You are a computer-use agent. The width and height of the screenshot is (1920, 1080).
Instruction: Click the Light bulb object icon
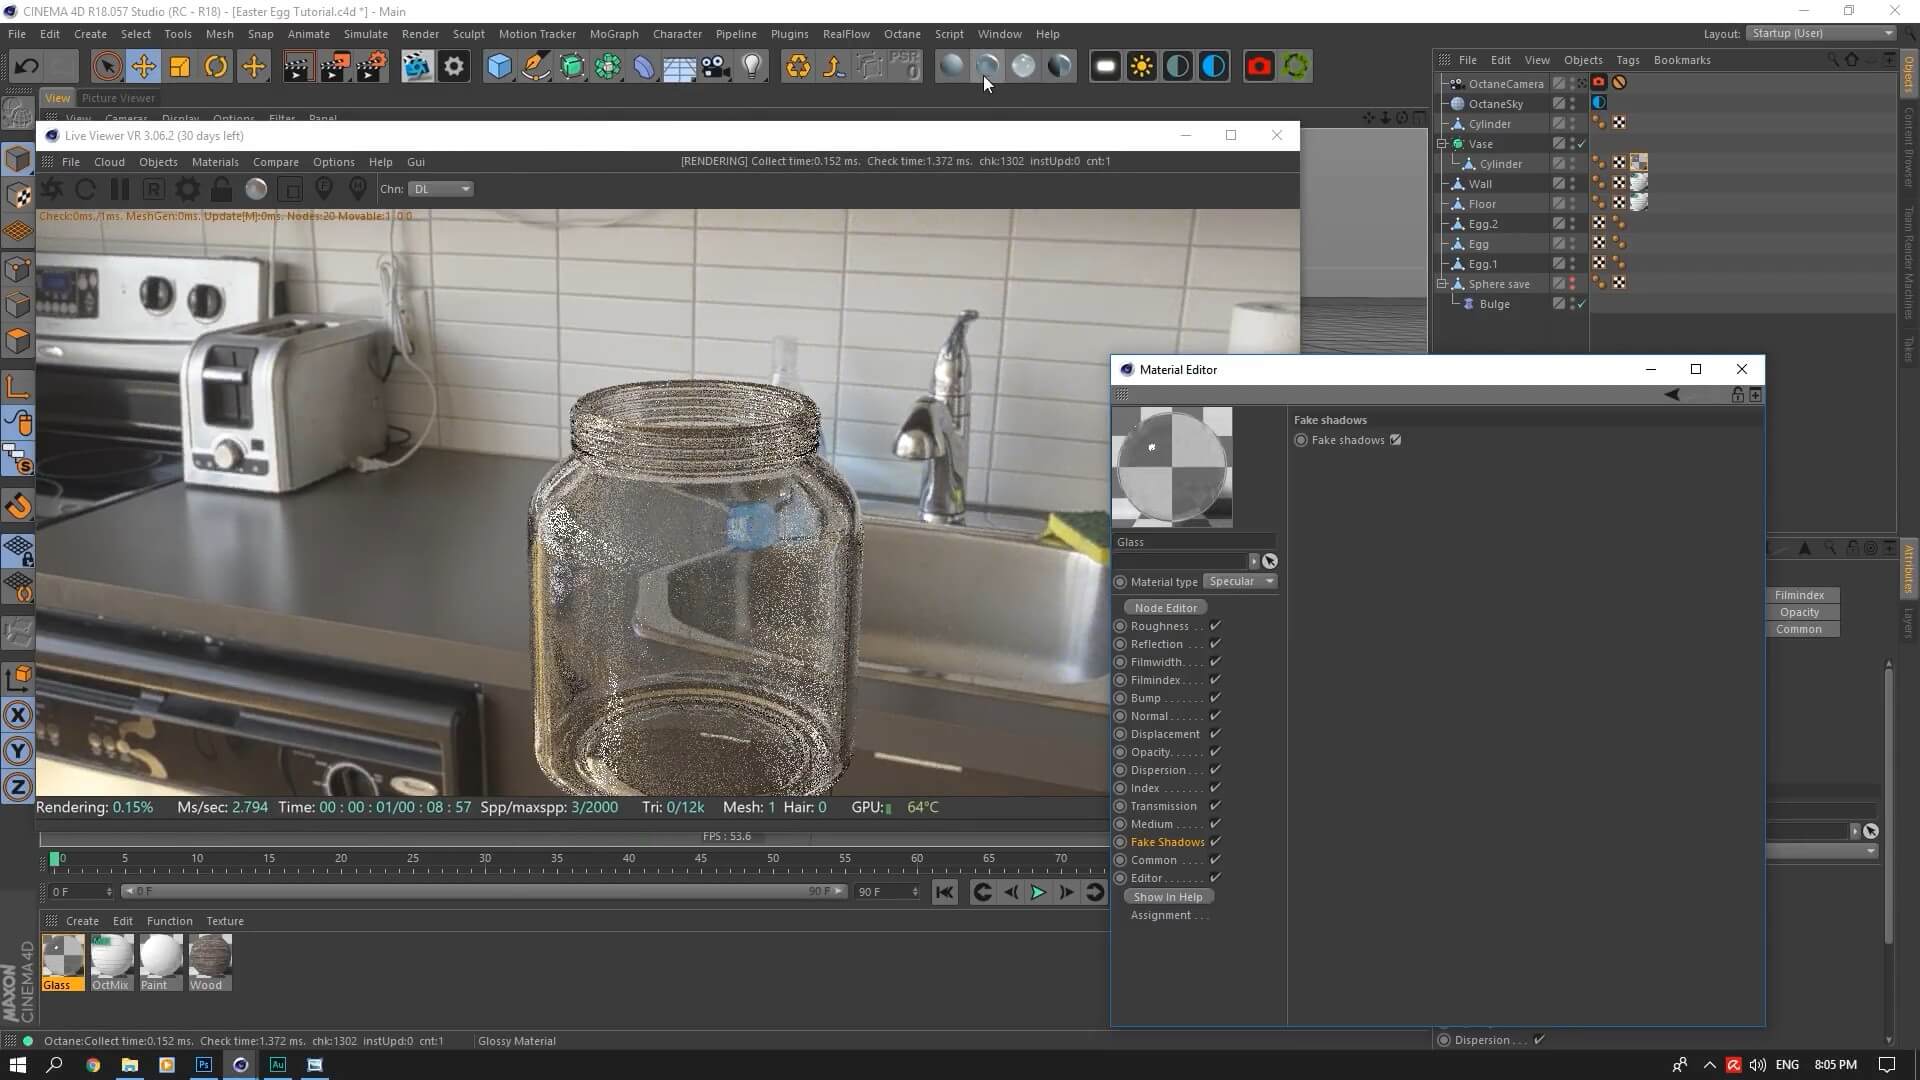tap(752, 67)
